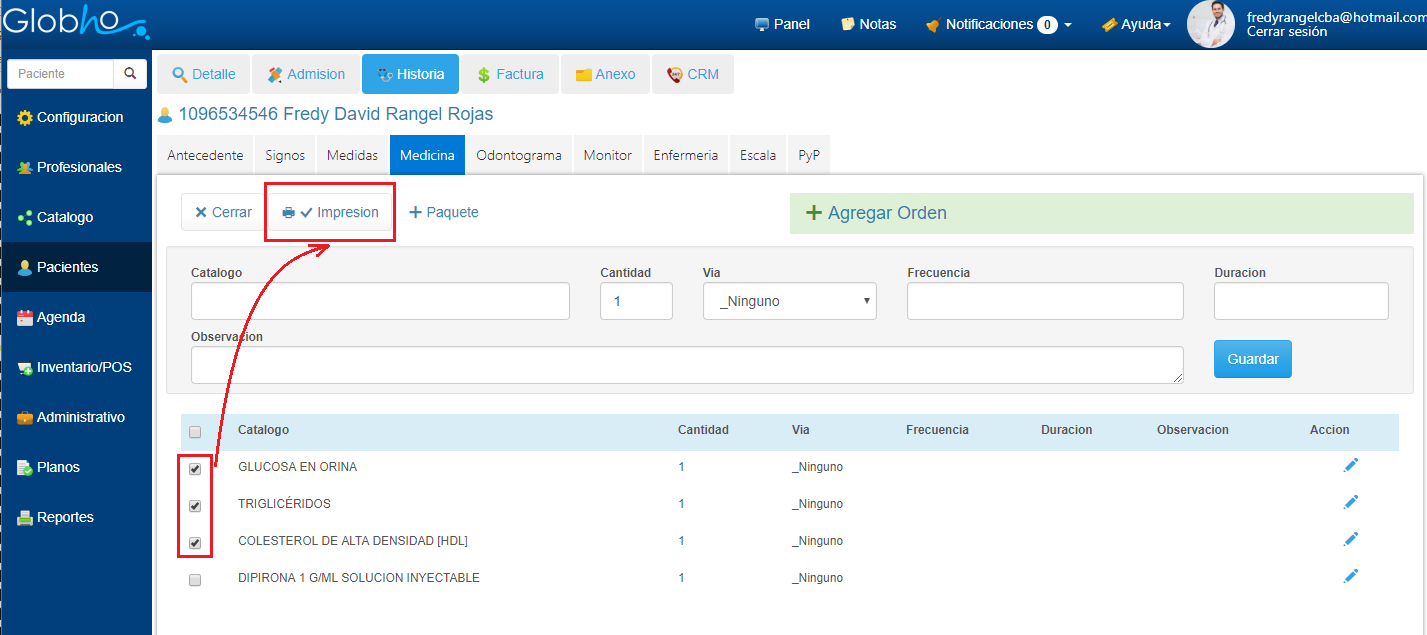1427x635 pixels.
Task: Click the pencil edit icon for GLUCOSA EN ORINA
Action: pos(1351,465)
